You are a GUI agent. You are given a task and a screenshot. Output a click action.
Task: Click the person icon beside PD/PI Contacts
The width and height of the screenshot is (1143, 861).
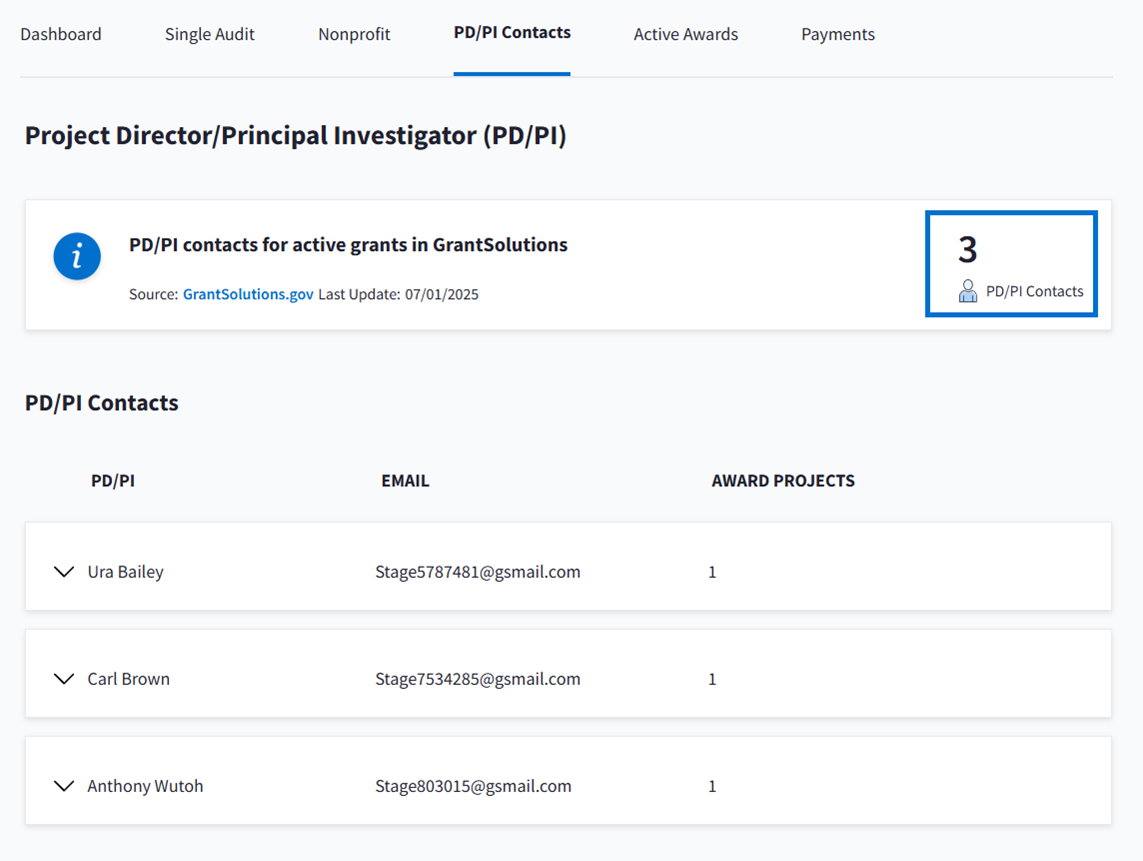967,291
